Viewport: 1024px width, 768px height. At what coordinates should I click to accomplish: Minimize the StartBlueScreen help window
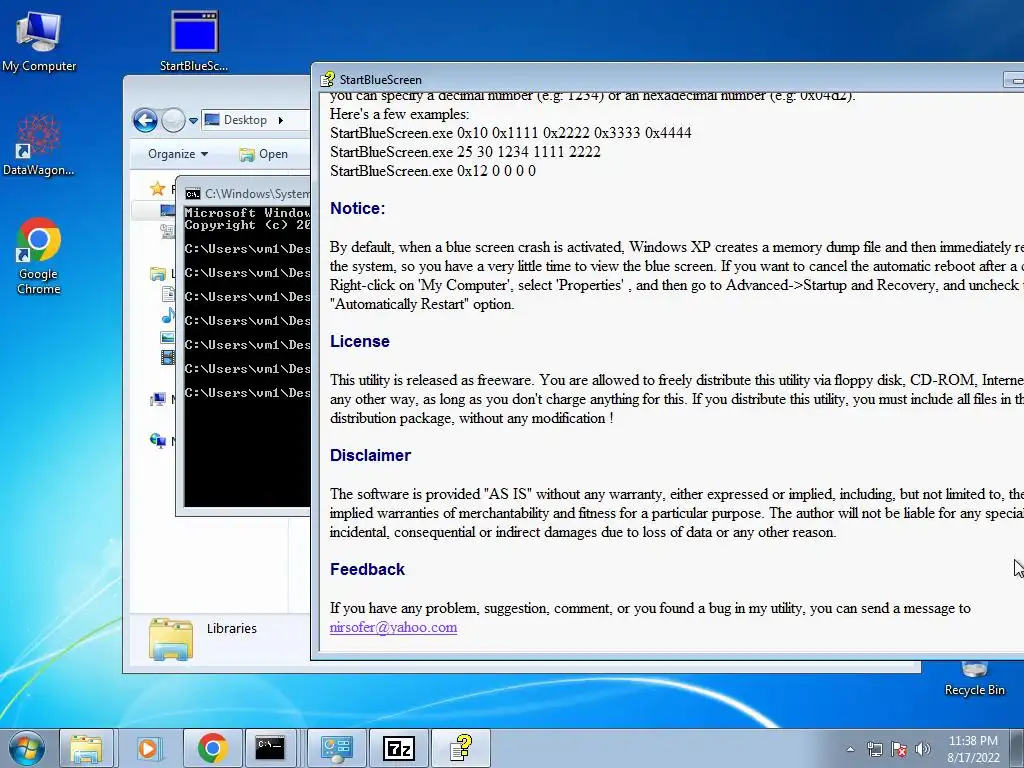tap(1014, 80)
